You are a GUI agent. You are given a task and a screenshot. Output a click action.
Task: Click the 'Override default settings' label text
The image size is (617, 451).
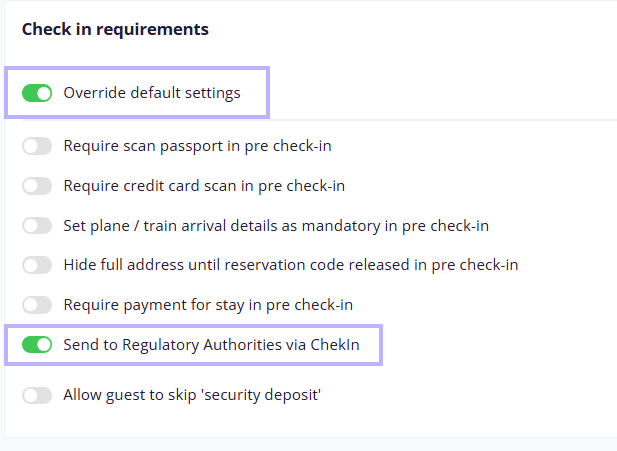click(152, 93)
